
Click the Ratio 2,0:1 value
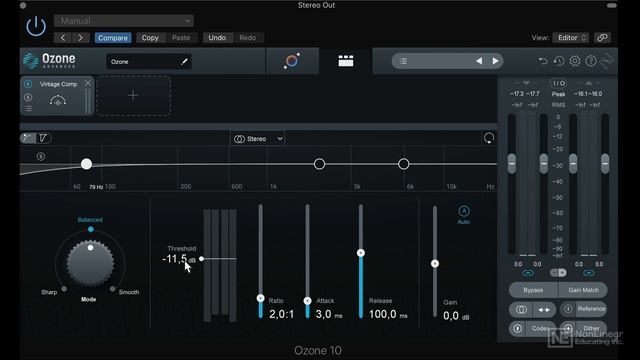pyautogui.click(x=282, y=314)
